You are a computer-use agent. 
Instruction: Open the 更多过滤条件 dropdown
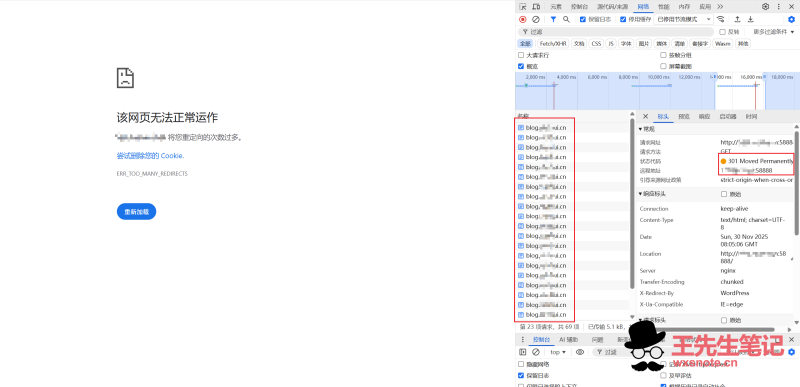pos(774,32)
